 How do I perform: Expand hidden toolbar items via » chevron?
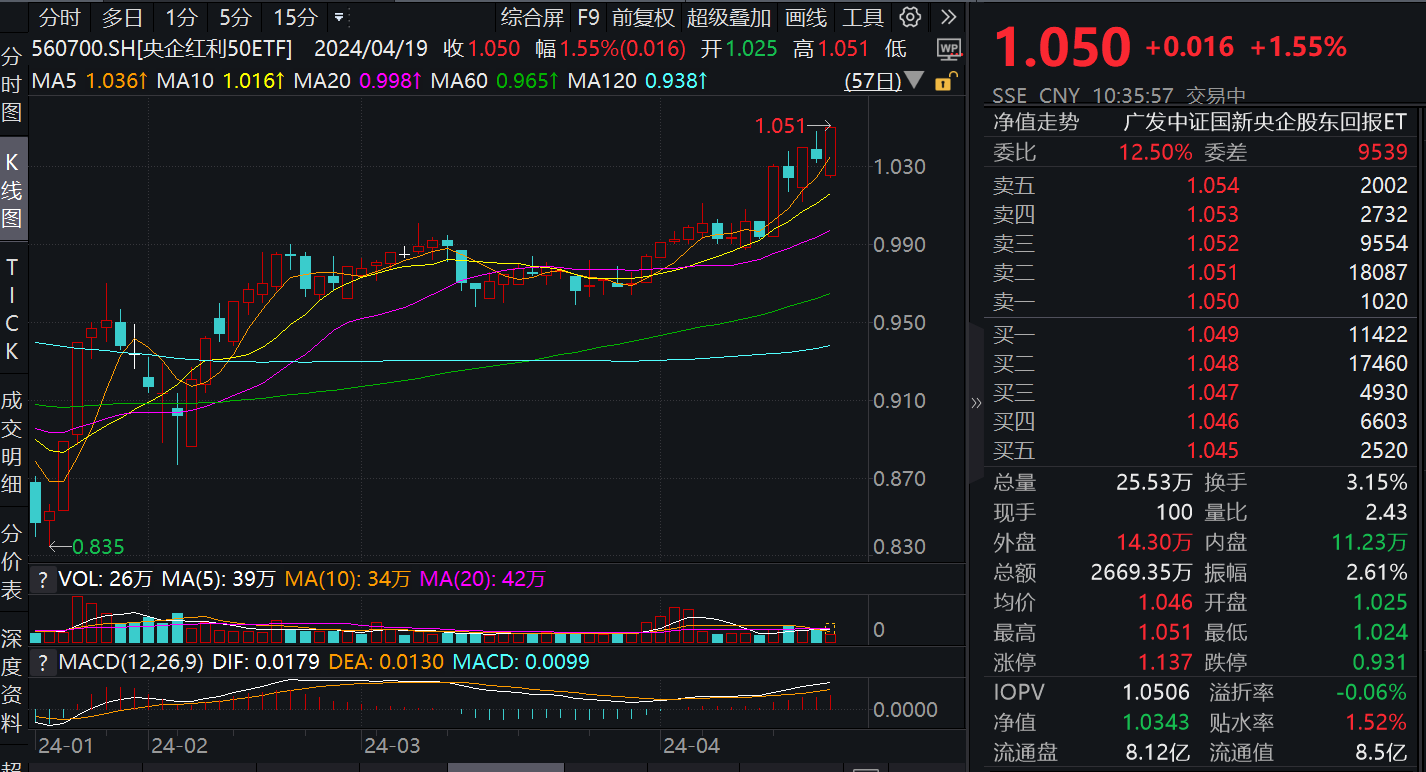pos(947,17)
